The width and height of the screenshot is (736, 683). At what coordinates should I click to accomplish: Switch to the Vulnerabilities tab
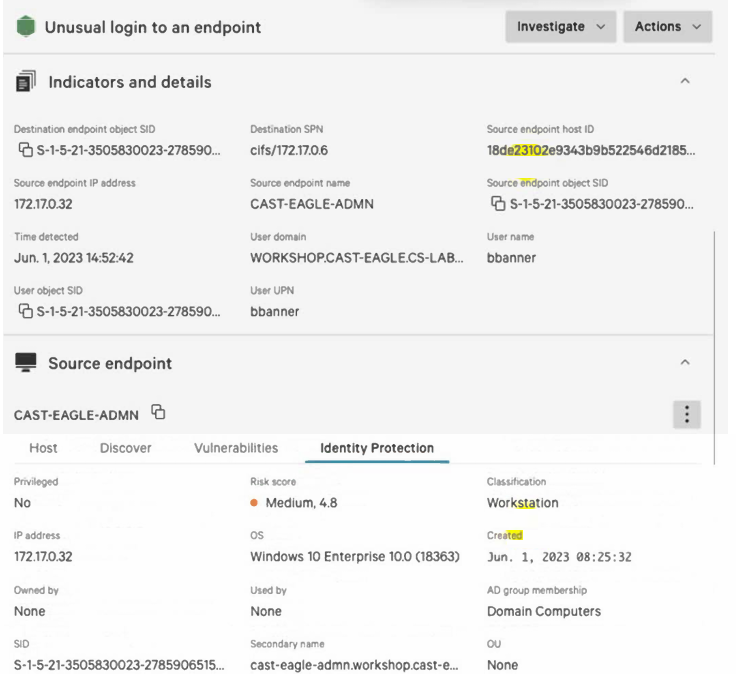[236, 448]
